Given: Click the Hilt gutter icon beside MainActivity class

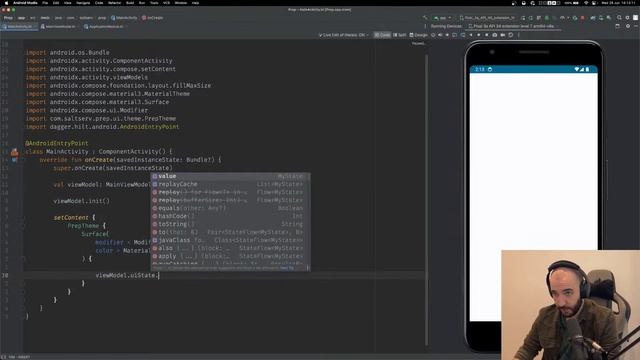Looking at the screenshot, I should point(14,152).
